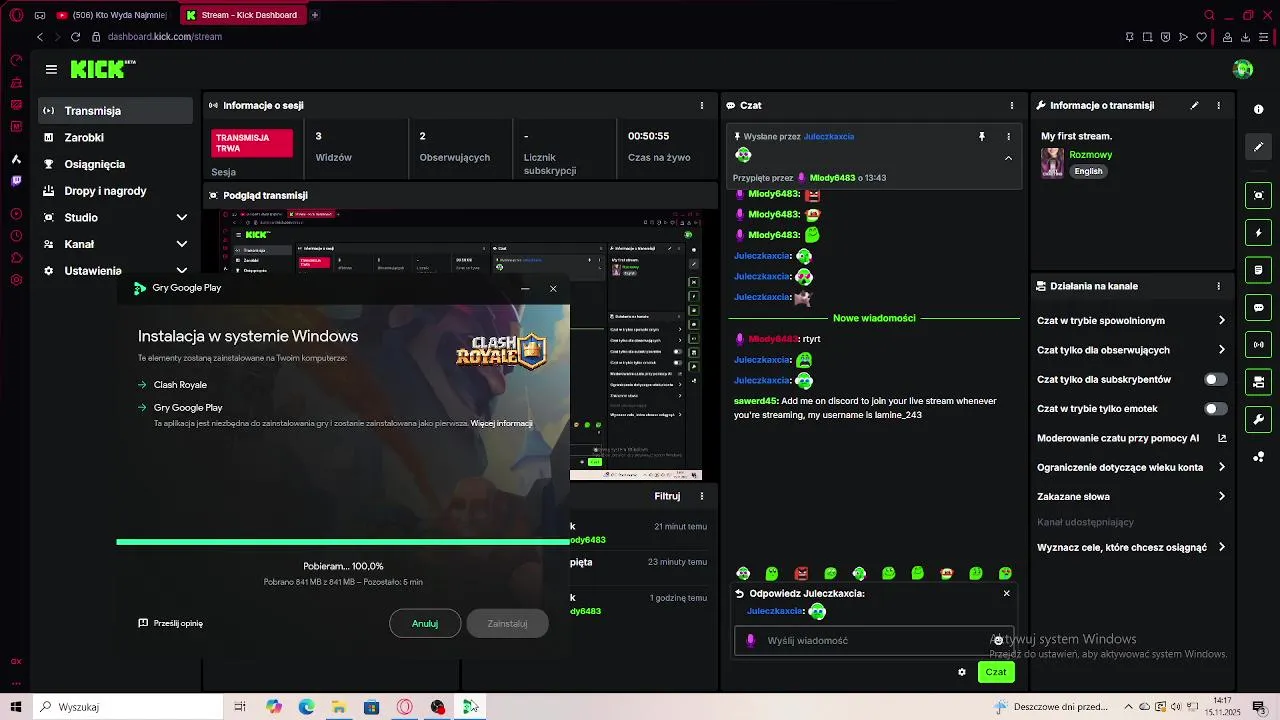Viewport: 1280px width, 720px height.
Task: Open Czat panel three-dot menu
Action: click(1012, 105)
